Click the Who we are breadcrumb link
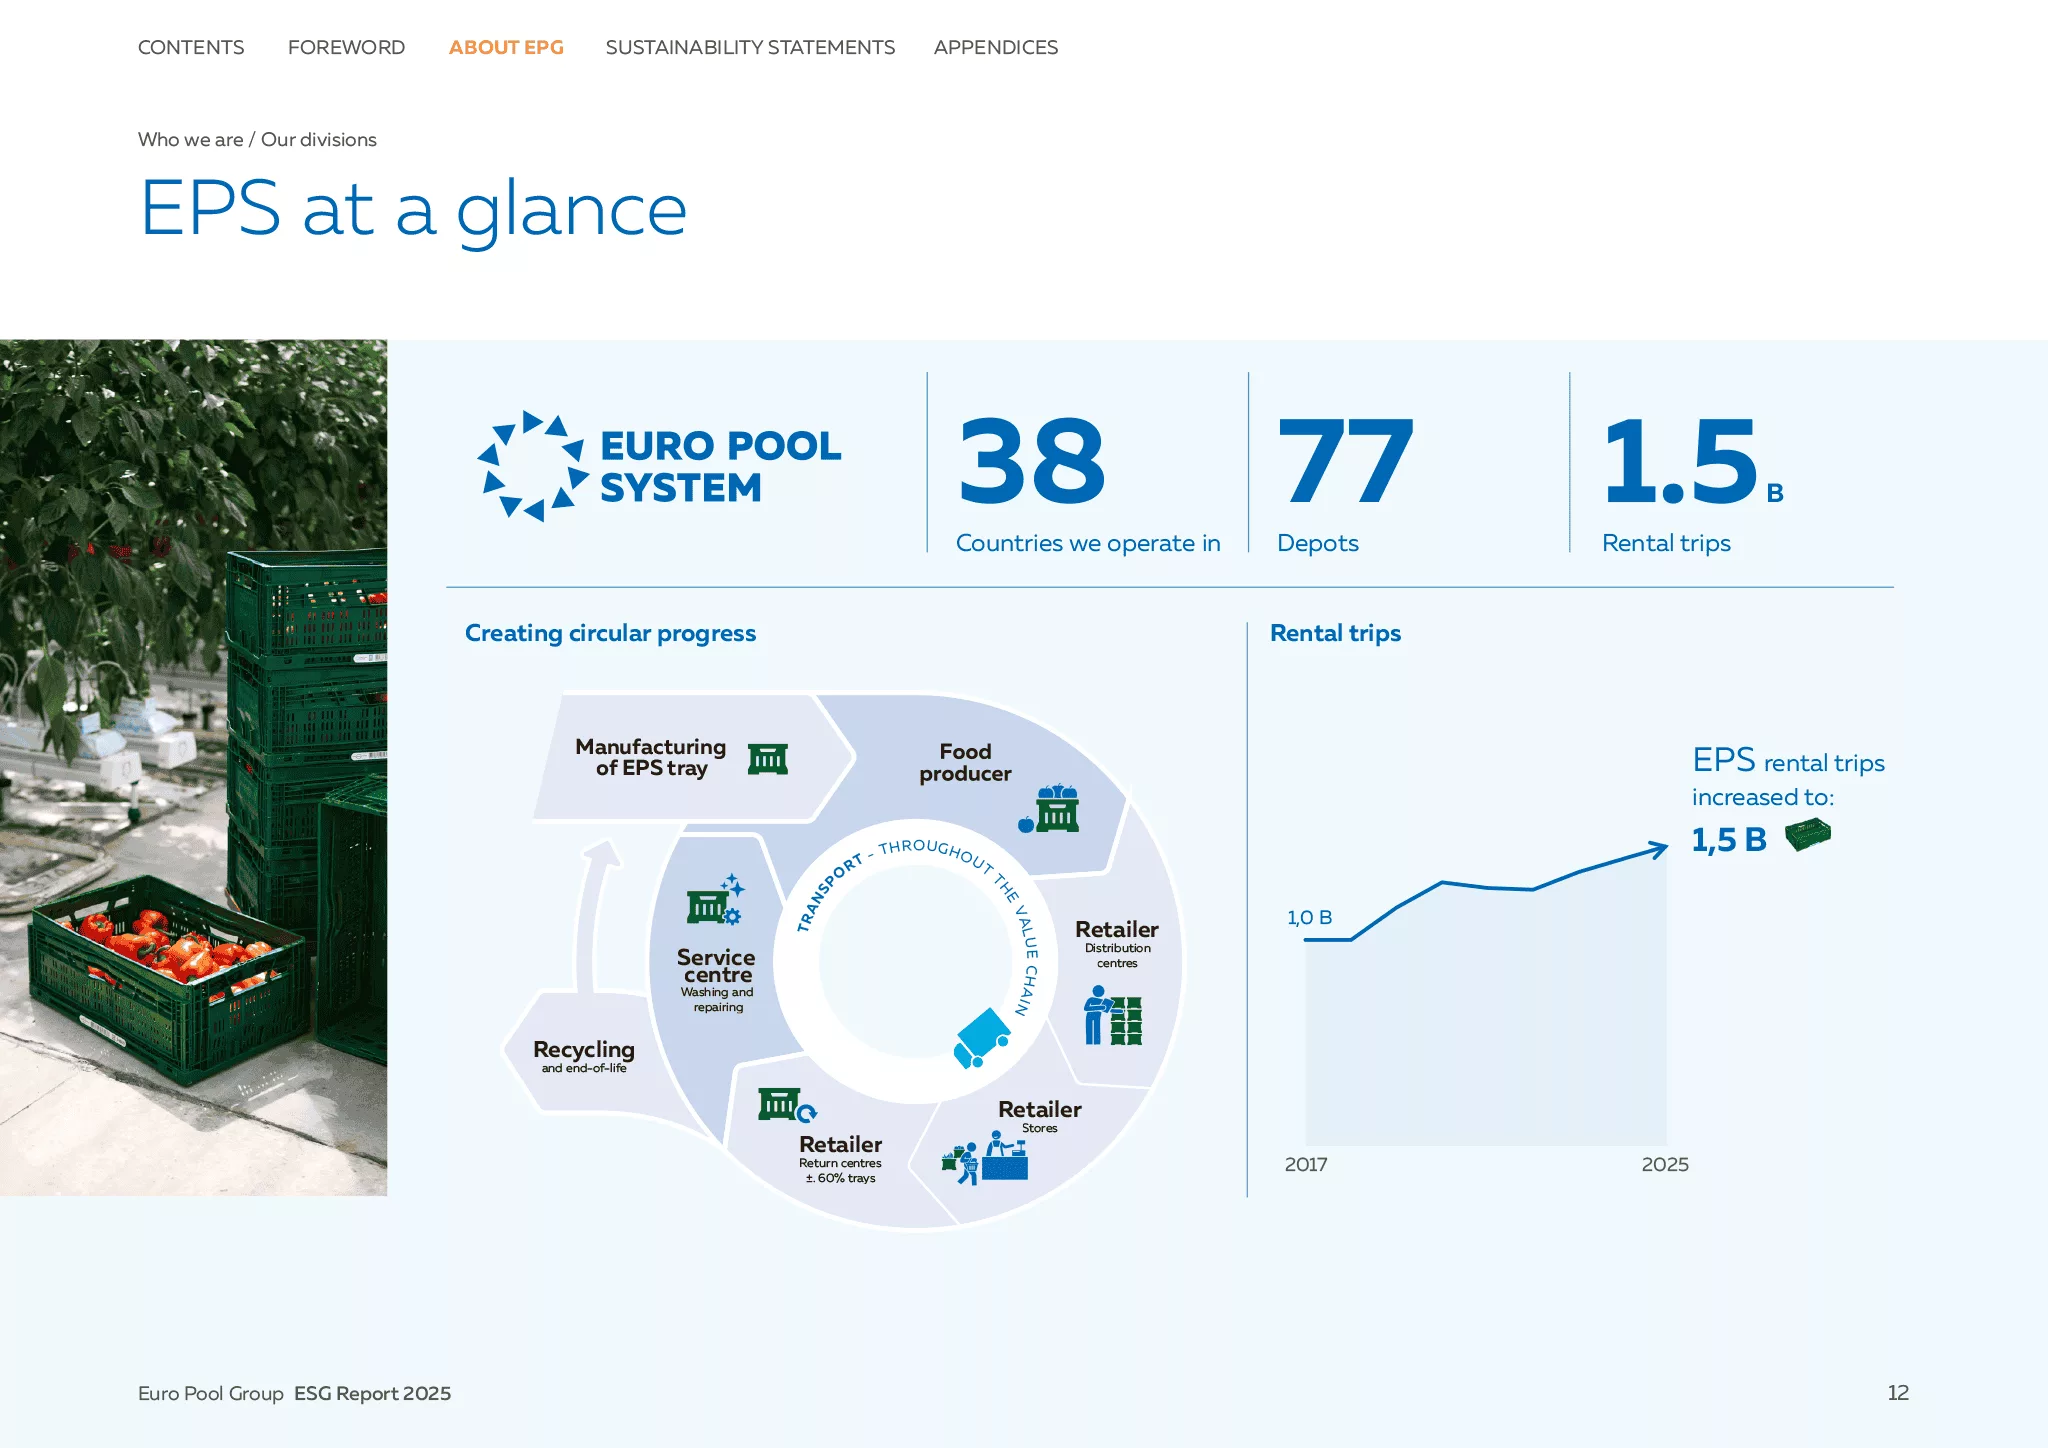 (191, 140)
